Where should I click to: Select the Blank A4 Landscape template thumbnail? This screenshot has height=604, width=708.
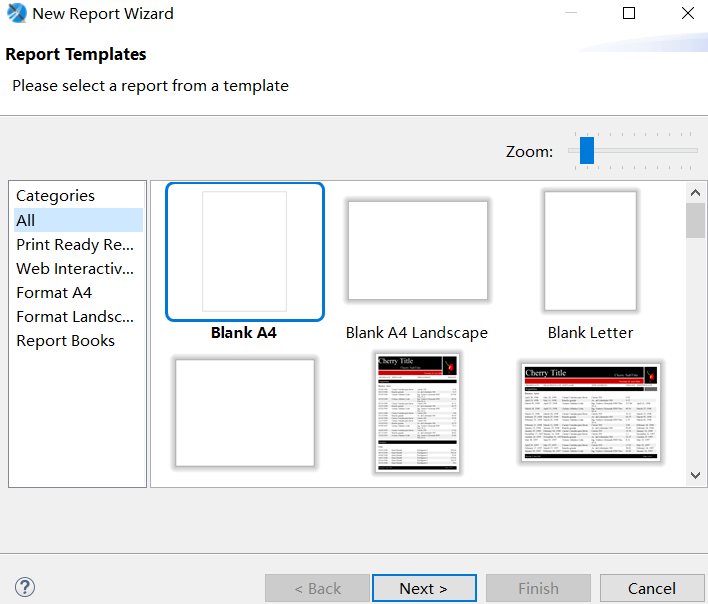click(418, 251)
